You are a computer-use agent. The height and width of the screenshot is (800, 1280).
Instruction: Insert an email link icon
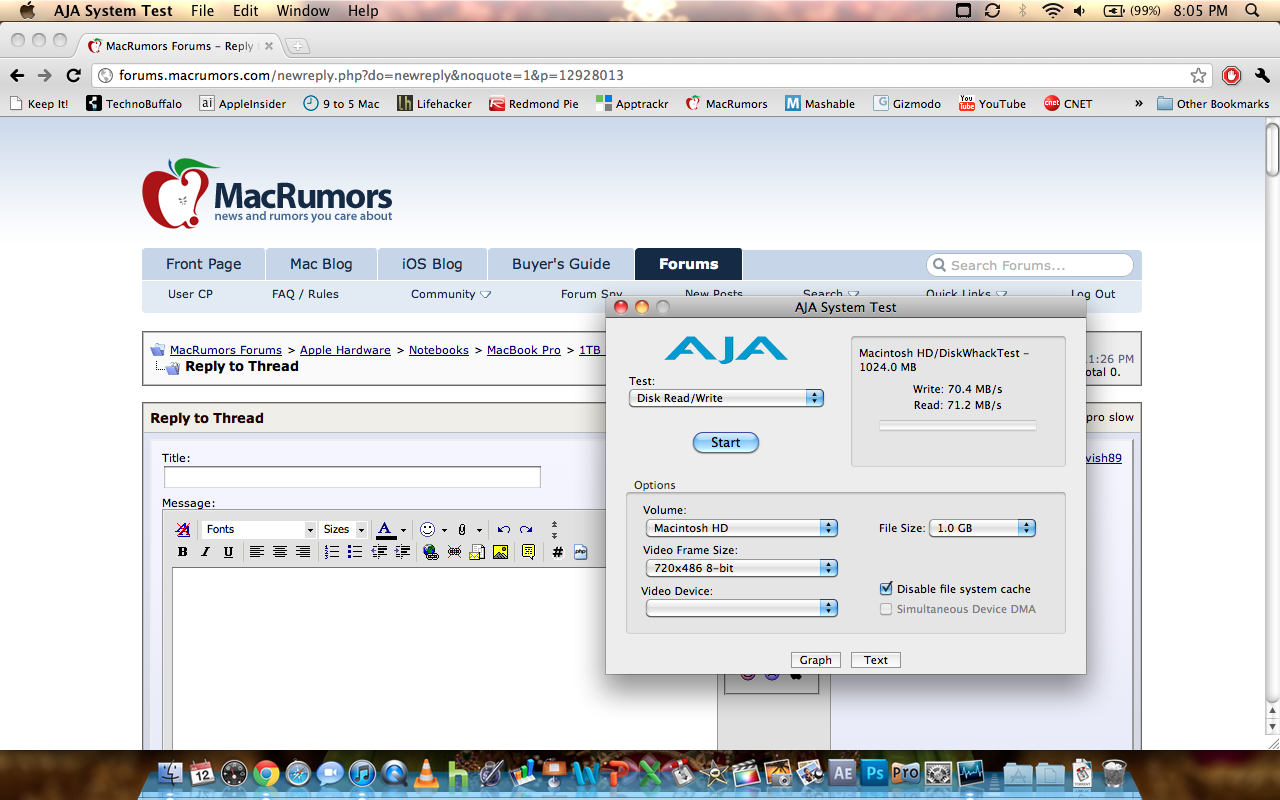coord(478,552)
